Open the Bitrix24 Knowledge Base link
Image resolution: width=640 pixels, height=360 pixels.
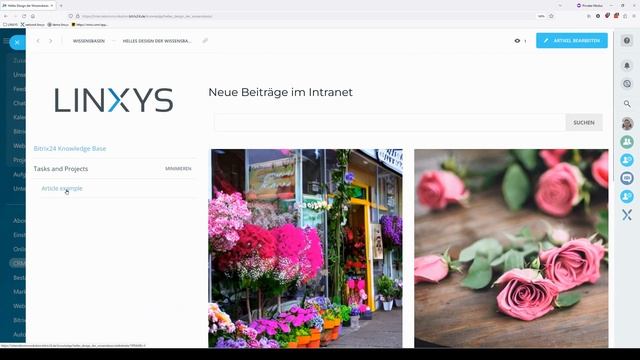pyautogui.click(x=70, y=149)
